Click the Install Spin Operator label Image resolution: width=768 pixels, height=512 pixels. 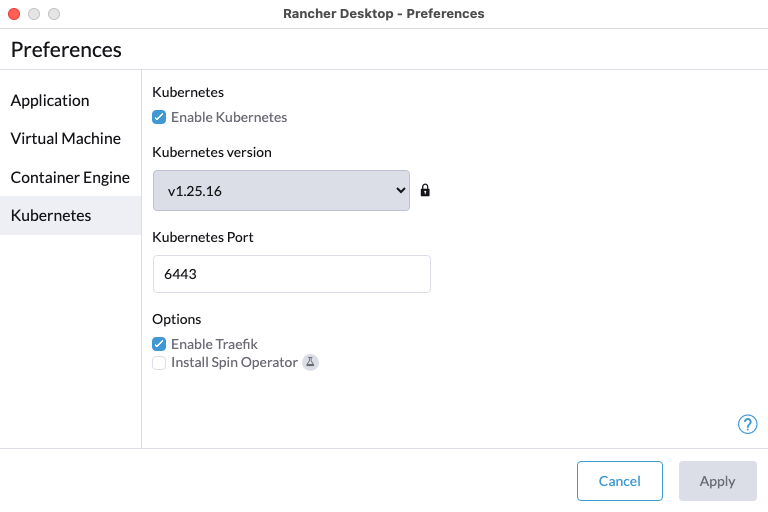coord(234,362)
